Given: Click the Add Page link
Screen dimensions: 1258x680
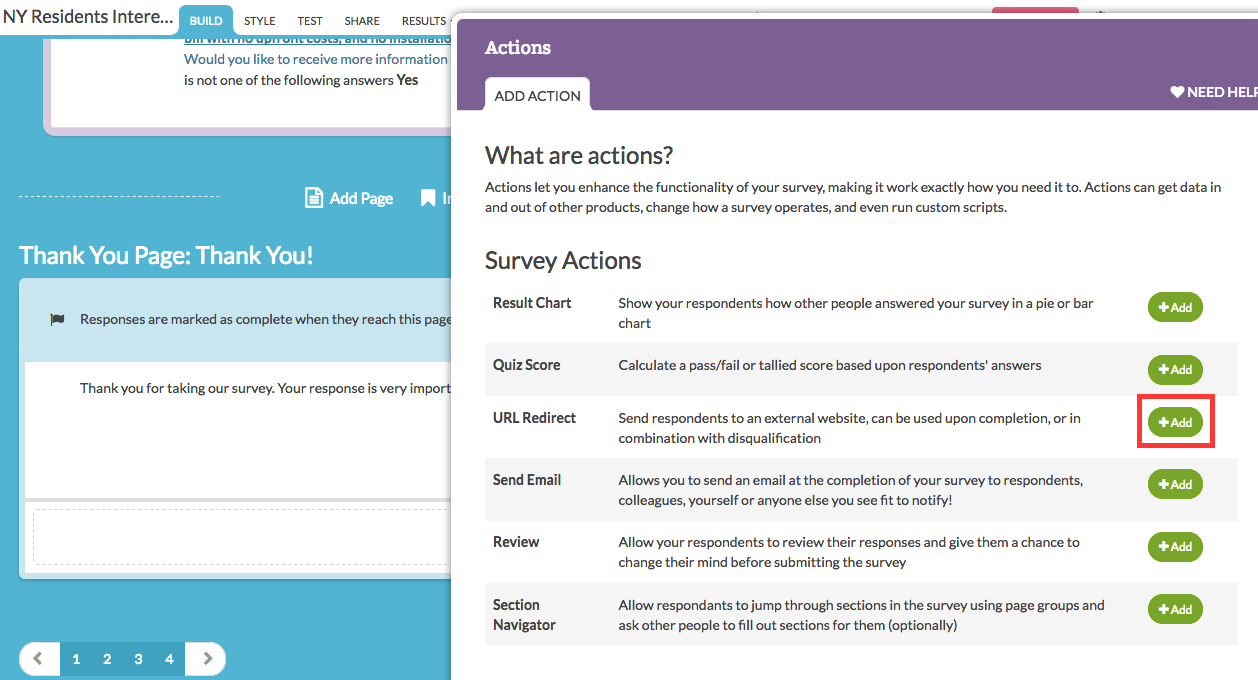Looking at the screenshot, I should 361,198.
